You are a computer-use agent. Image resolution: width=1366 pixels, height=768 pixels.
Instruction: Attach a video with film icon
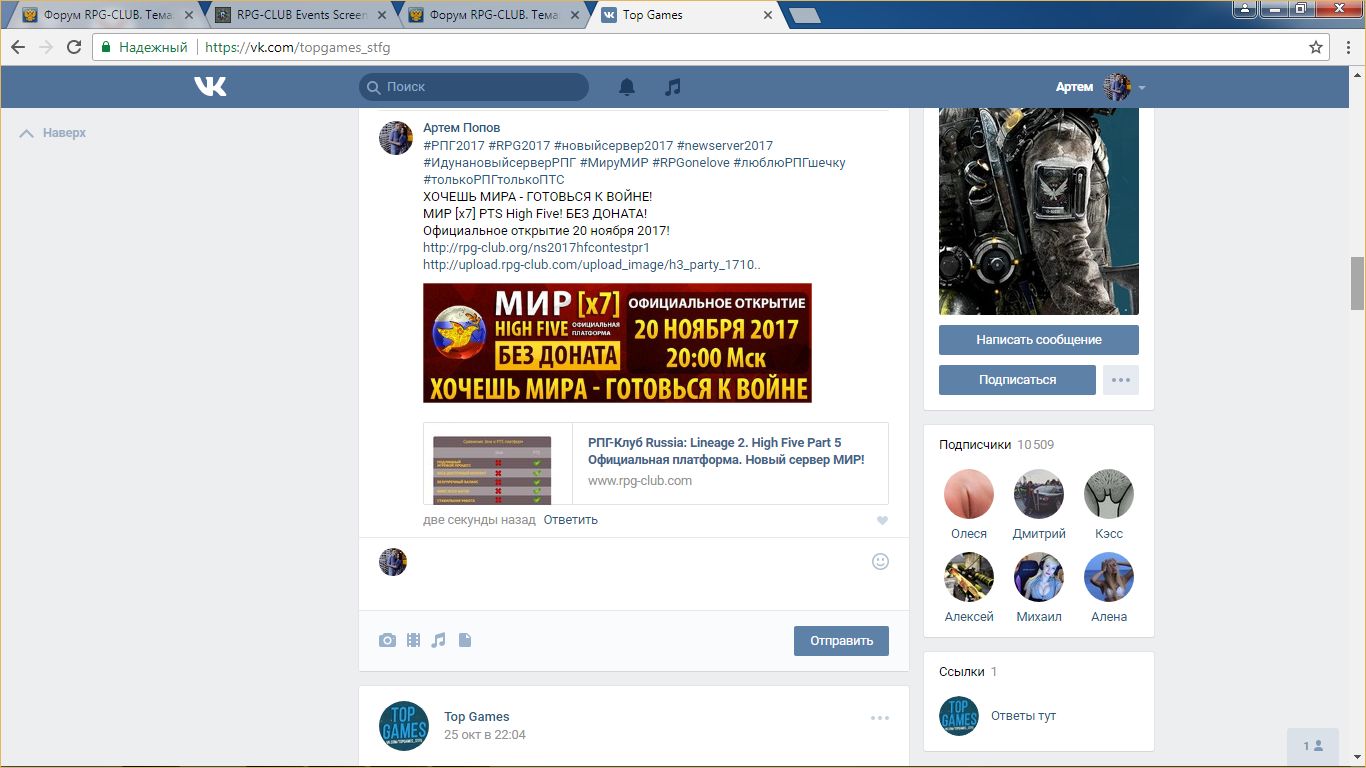click(413, 640)
